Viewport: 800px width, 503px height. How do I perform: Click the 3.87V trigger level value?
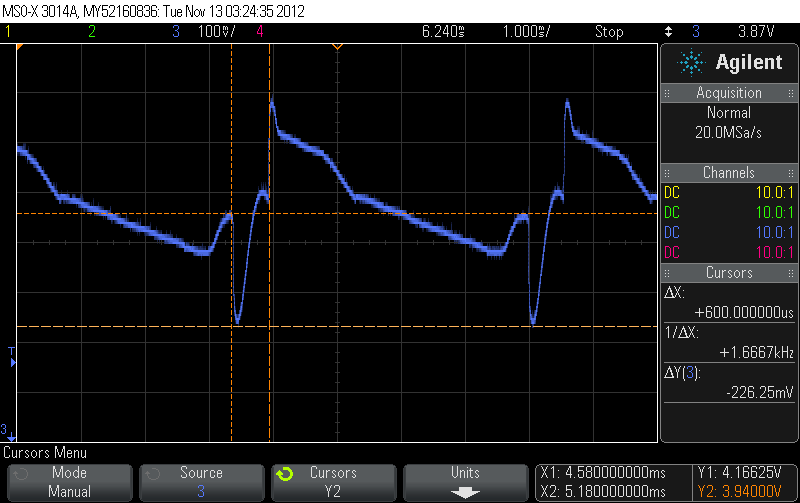[756, 32]
